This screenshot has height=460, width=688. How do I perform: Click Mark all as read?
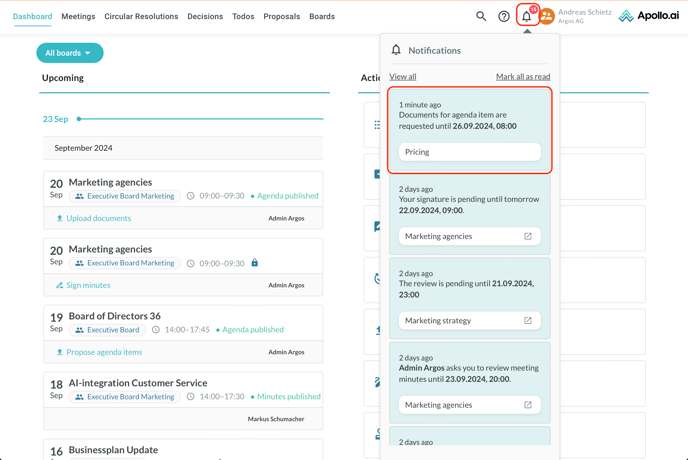coord(522,77)
